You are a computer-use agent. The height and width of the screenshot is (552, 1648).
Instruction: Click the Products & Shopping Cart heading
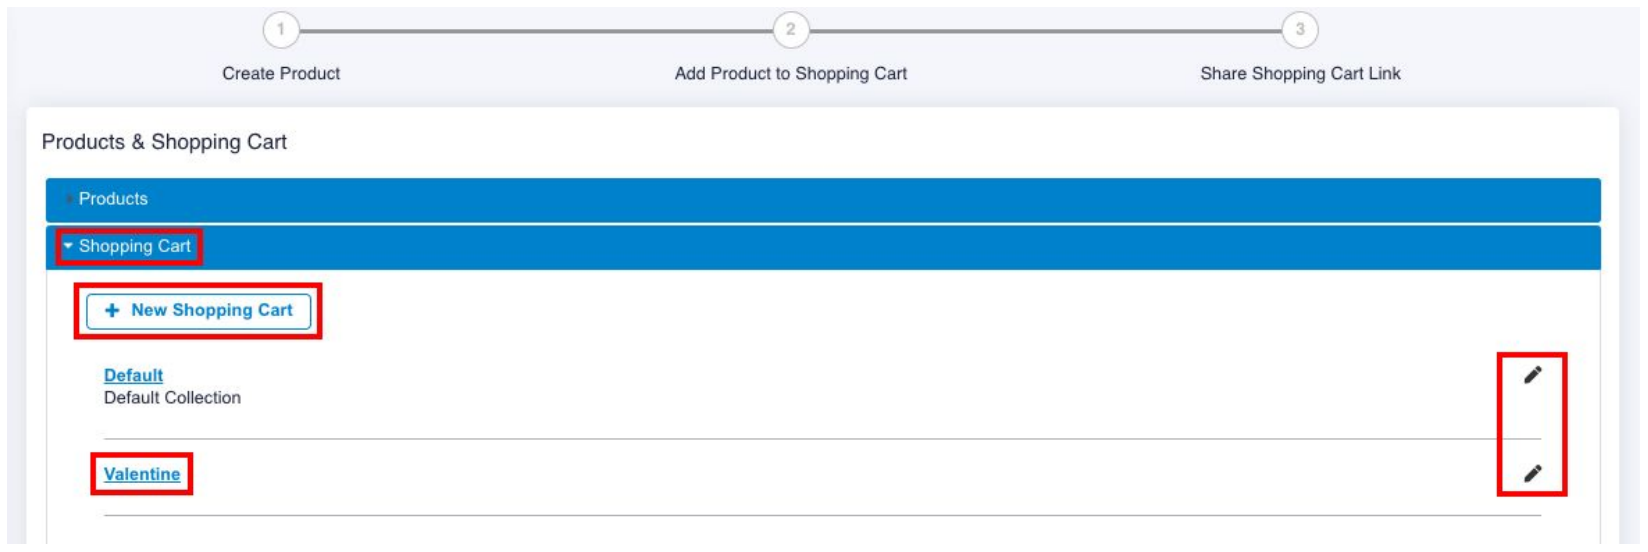tap(164, 142)
